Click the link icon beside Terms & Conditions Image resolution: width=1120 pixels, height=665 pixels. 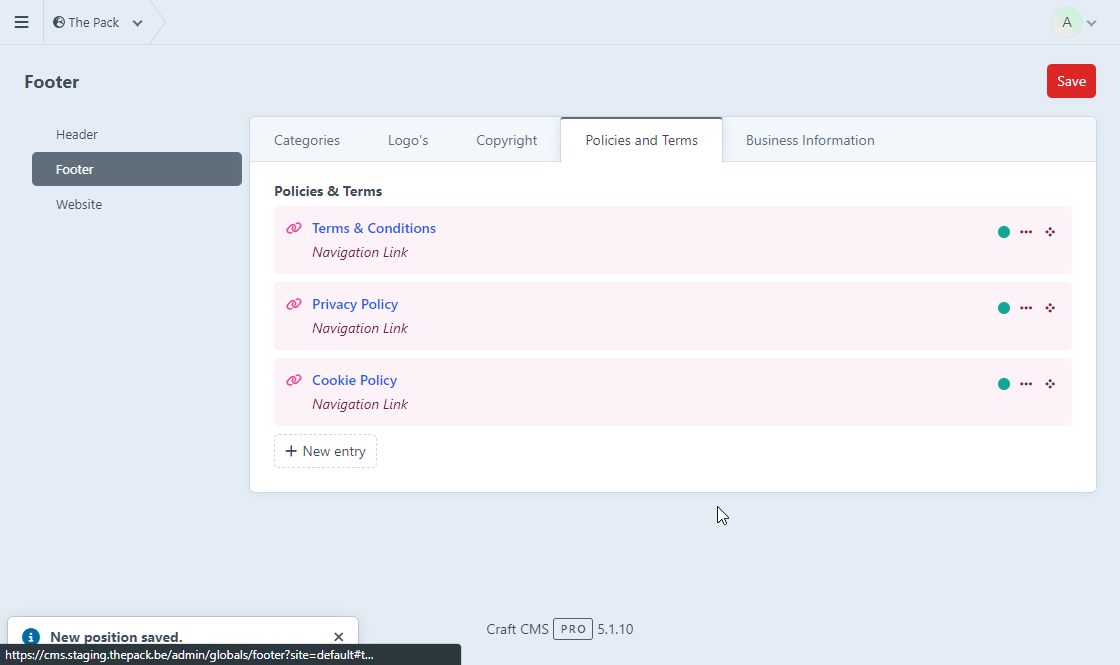(294, 228)
